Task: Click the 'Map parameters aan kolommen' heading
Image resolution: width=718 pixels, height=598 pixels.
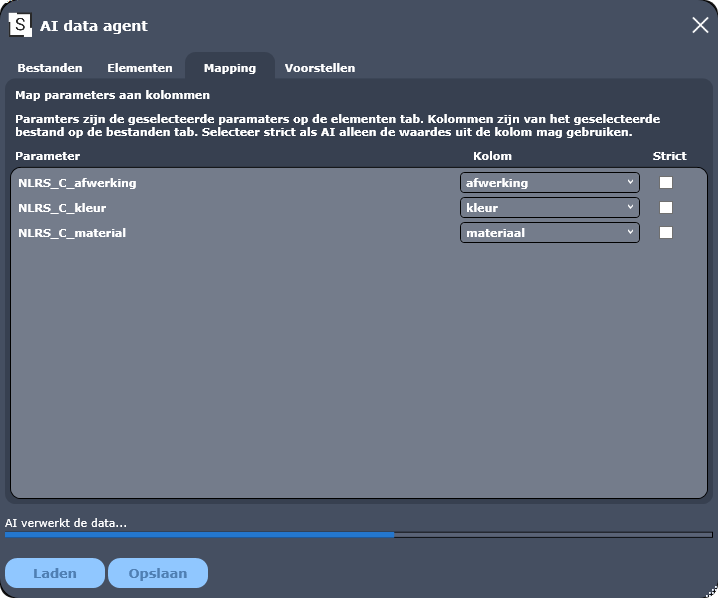Action: (113, 95)
